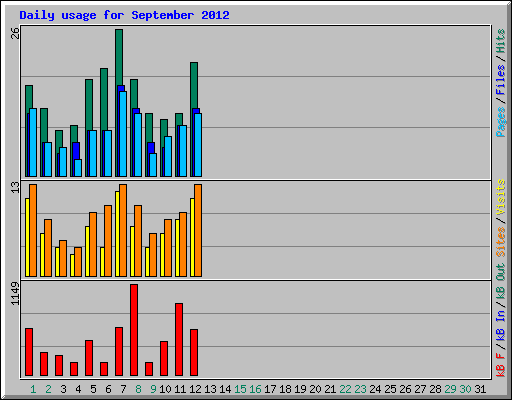This screenshot has width=512, height=400.
Task: Click day '8' on the x-axis
Action: pyautogui.click(x=138, y=389)
